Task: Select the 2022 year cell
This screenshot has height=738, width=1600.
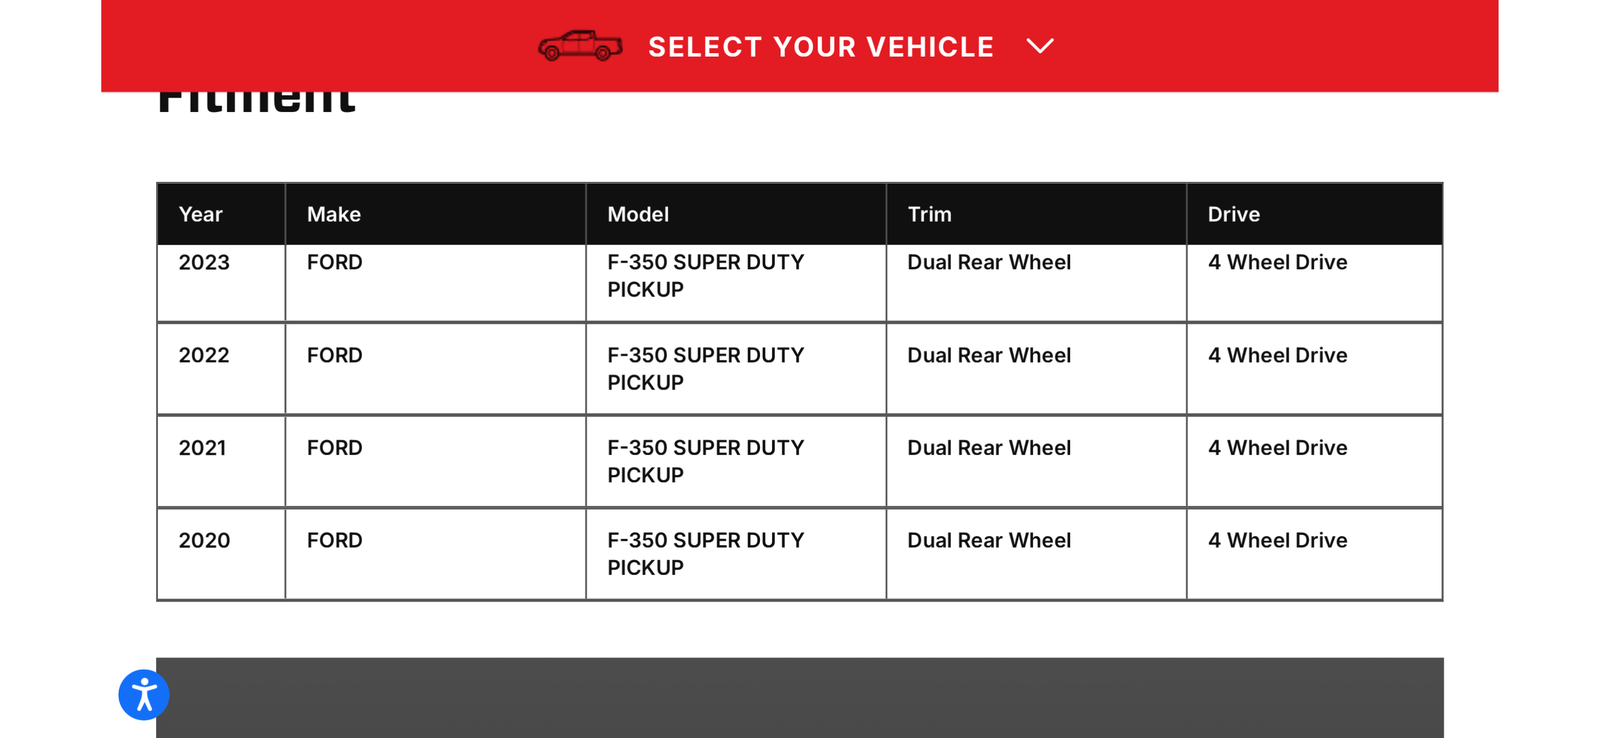Action: pos(204,356)
